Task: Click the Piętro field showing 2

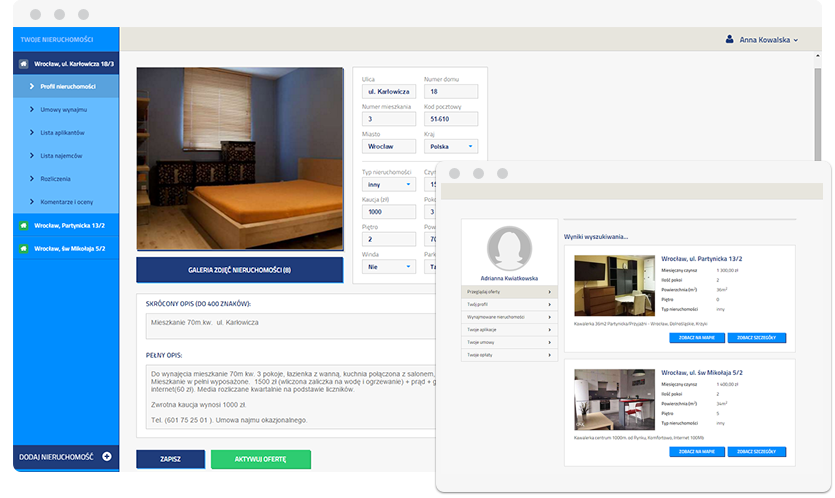Action: pos(389,239)
